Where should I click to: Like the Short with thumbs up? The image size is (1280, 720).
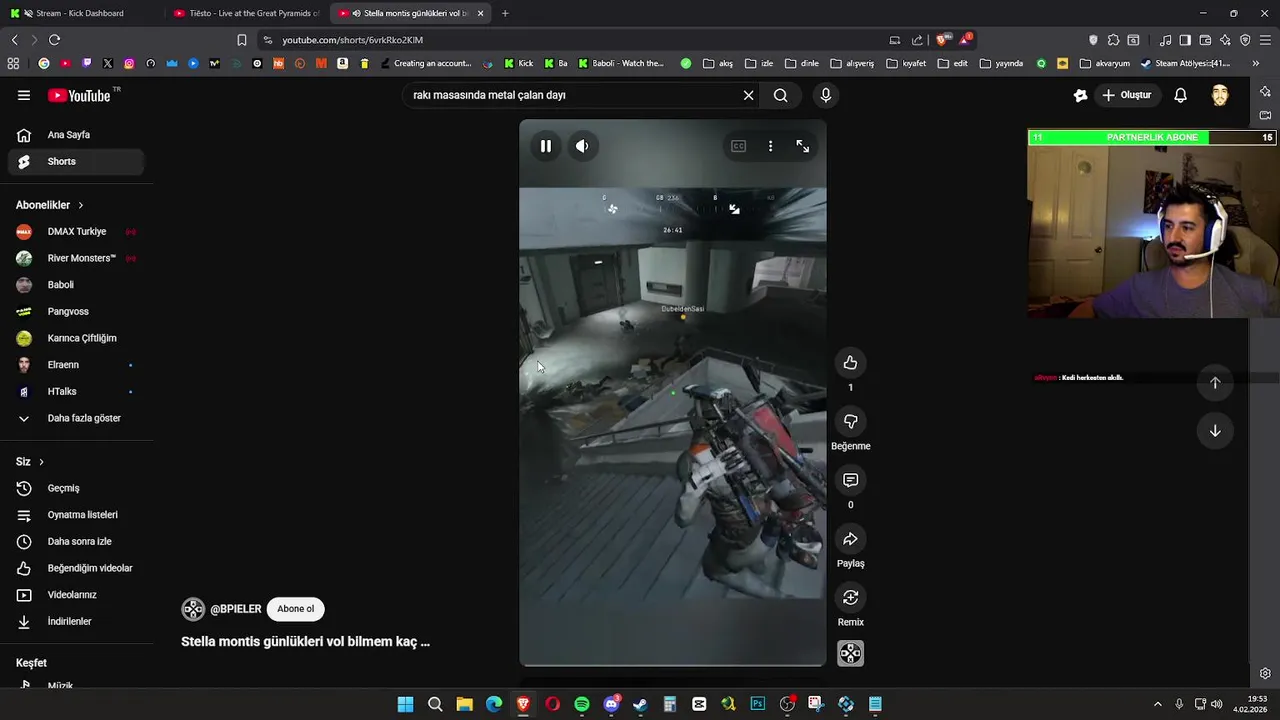click(x=850, y=363)
